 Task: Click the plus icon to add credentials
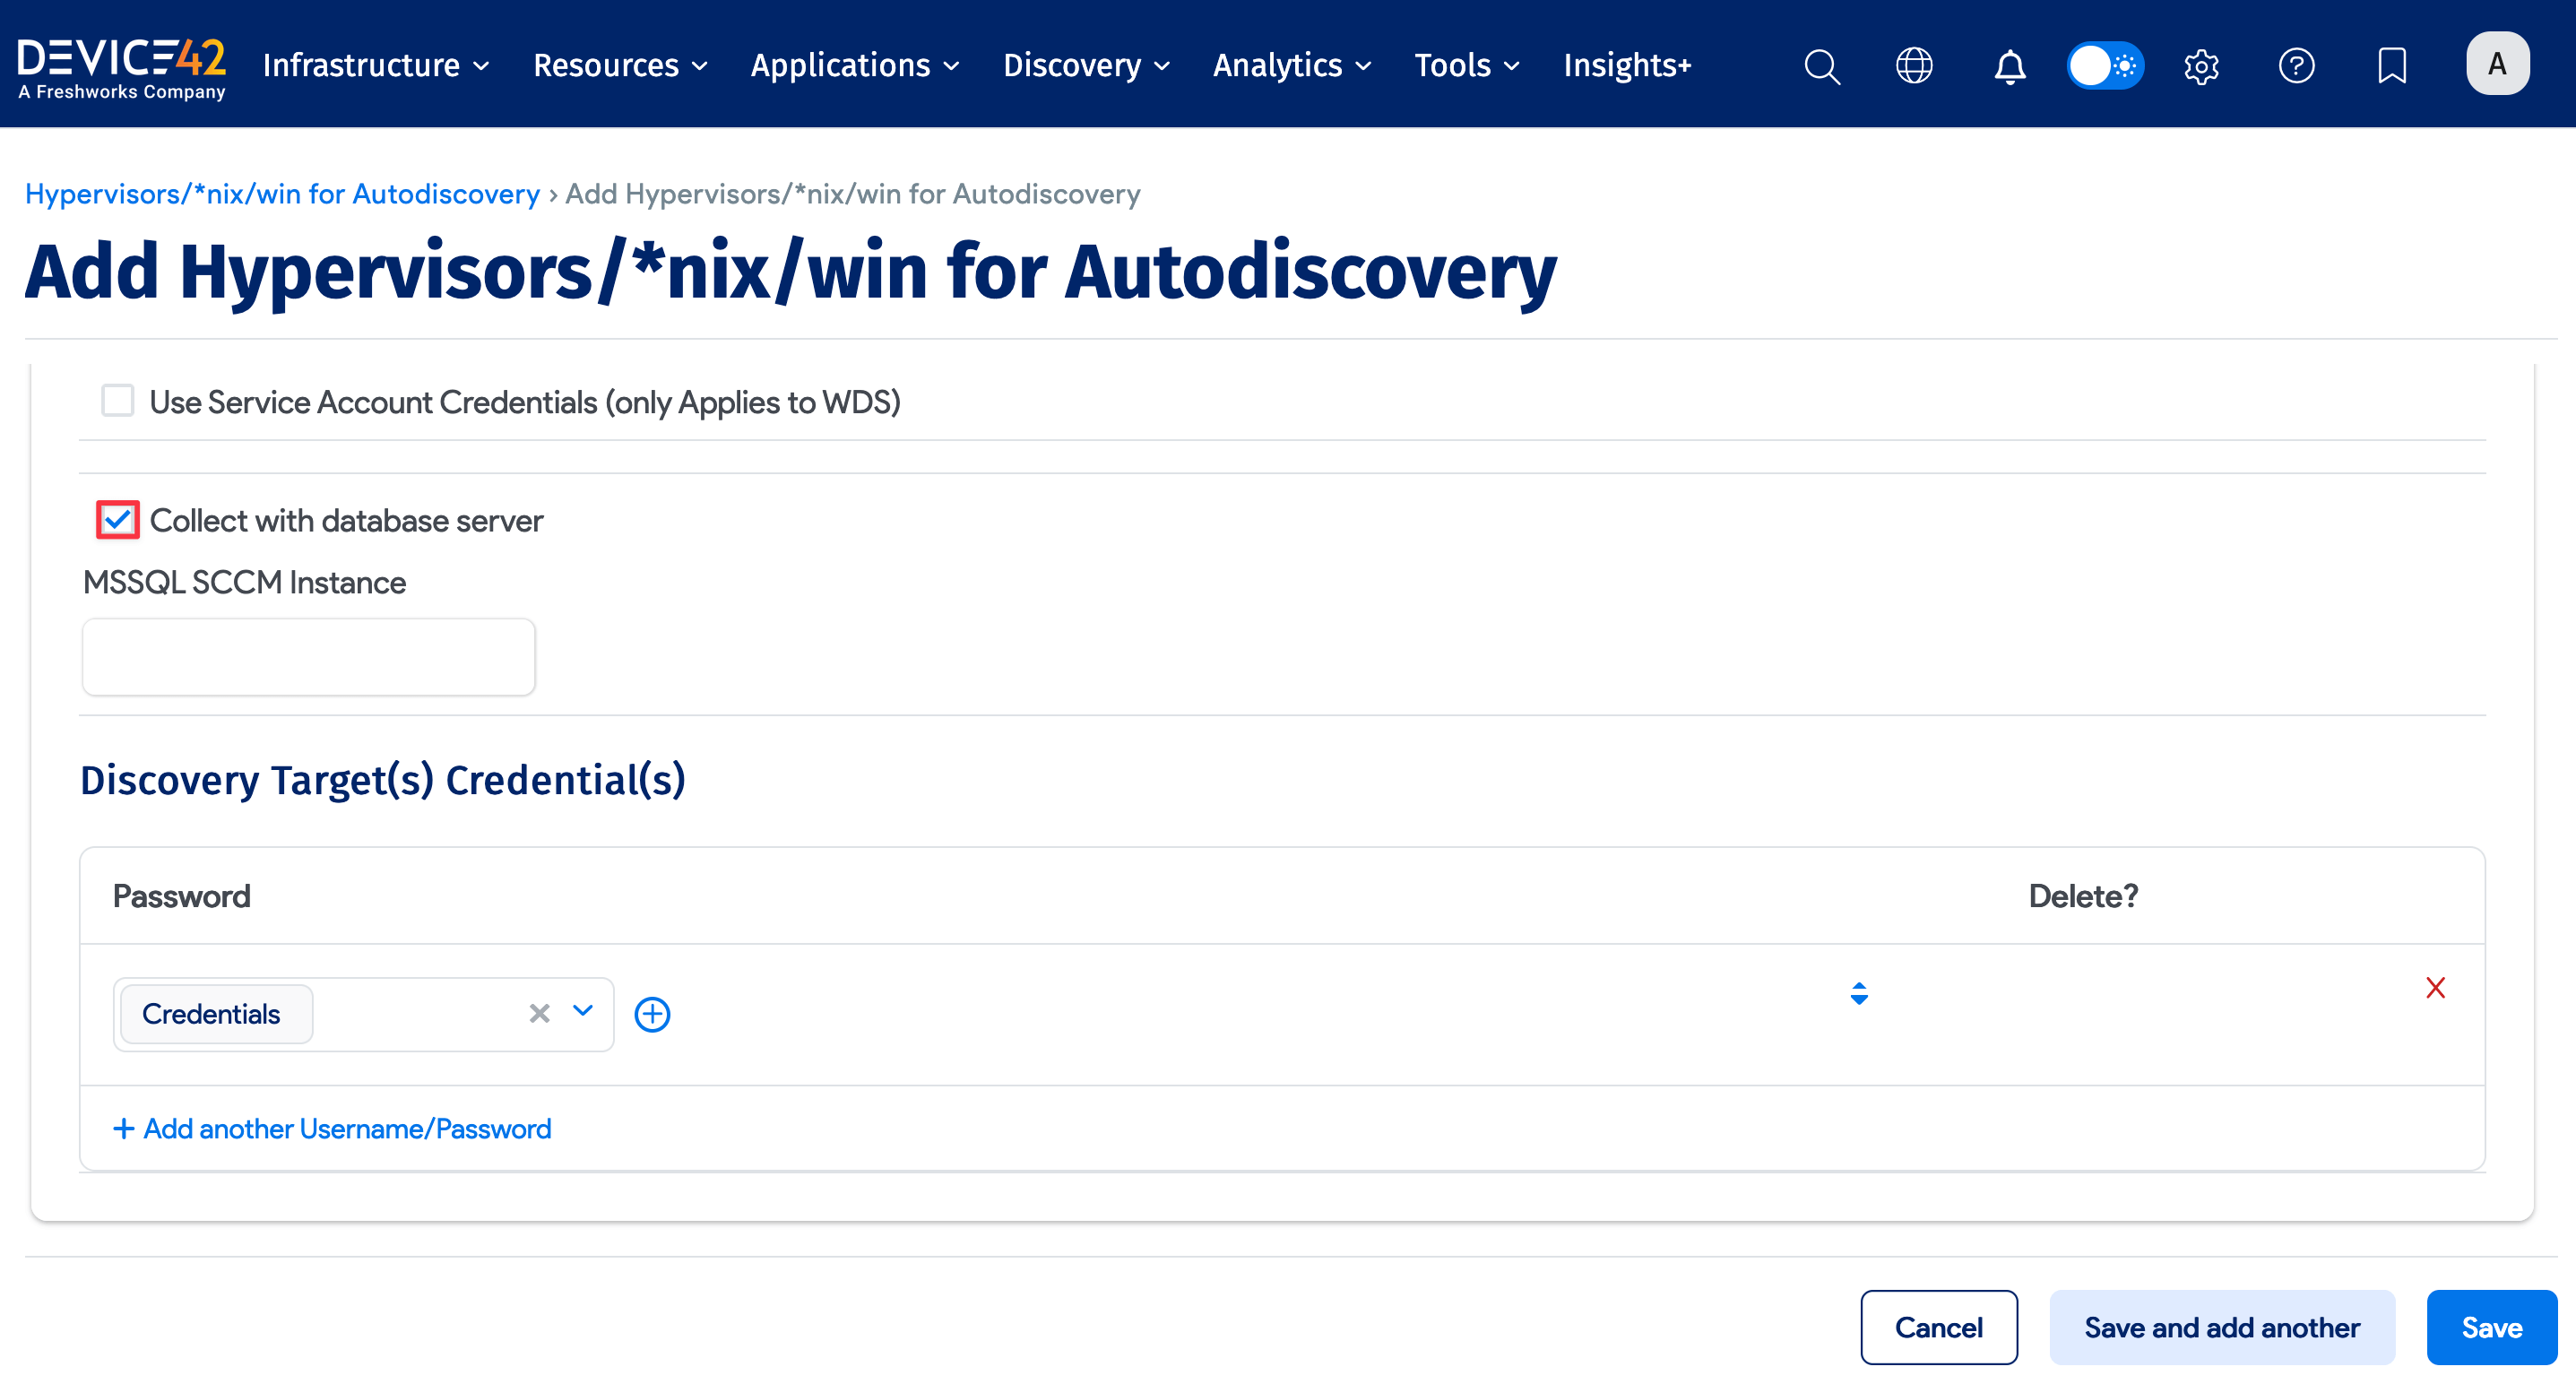pos(652,1013)
